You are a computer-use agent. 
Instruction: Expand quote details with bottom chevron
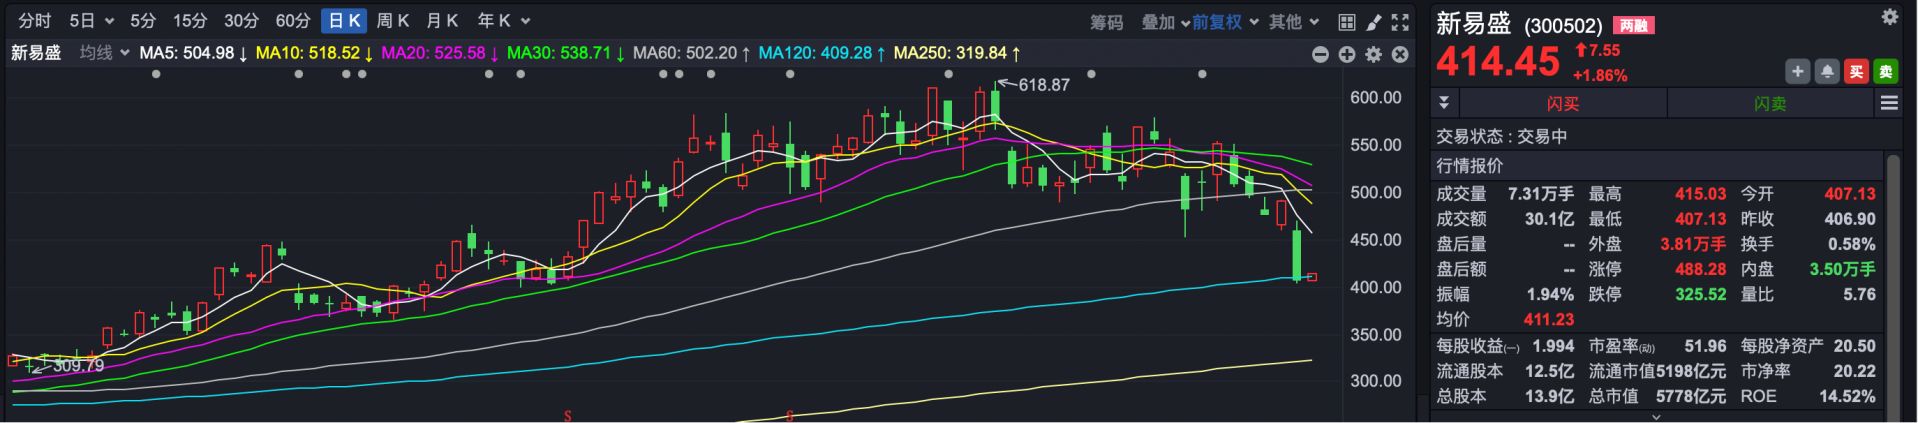point(1657,416)
